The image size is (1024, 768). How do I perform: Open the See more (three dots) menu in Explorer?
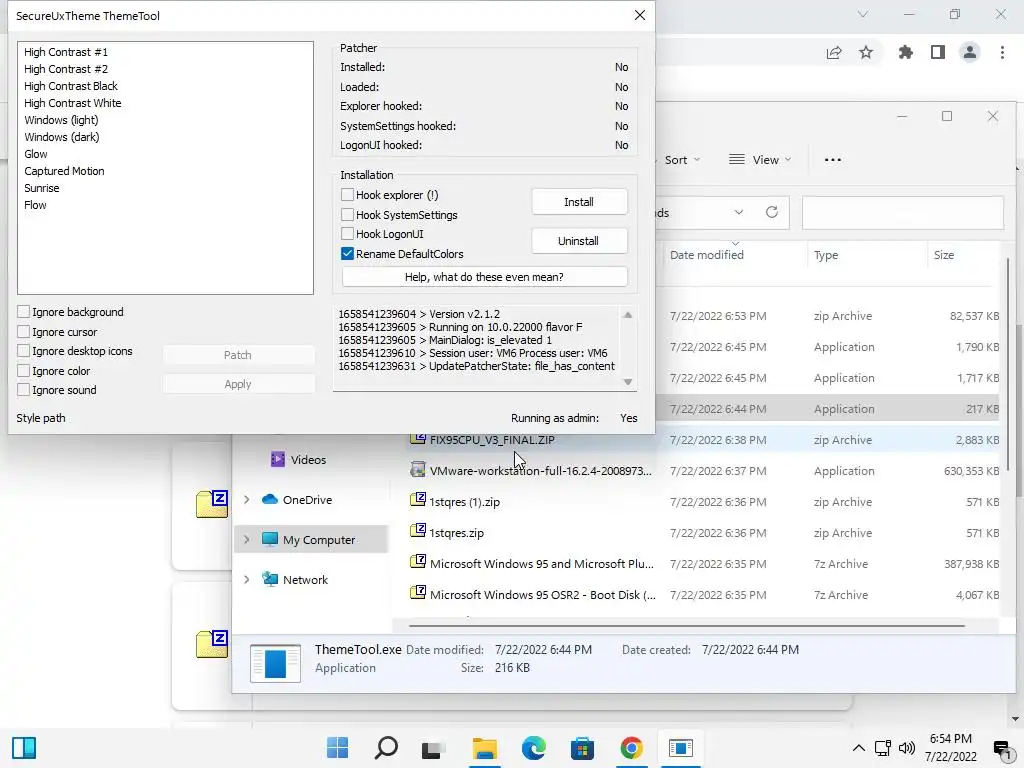(x=833, y=160)
